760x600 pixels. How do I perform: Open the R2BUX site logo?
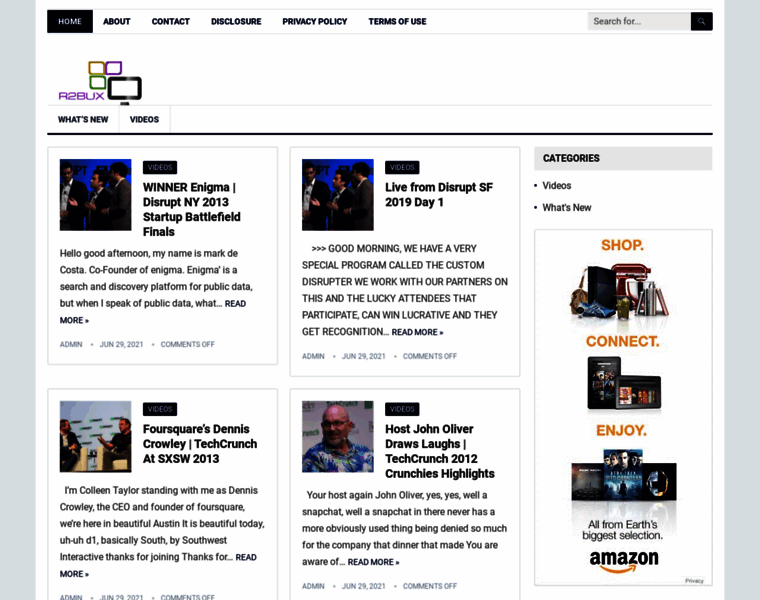coord(100,82)
